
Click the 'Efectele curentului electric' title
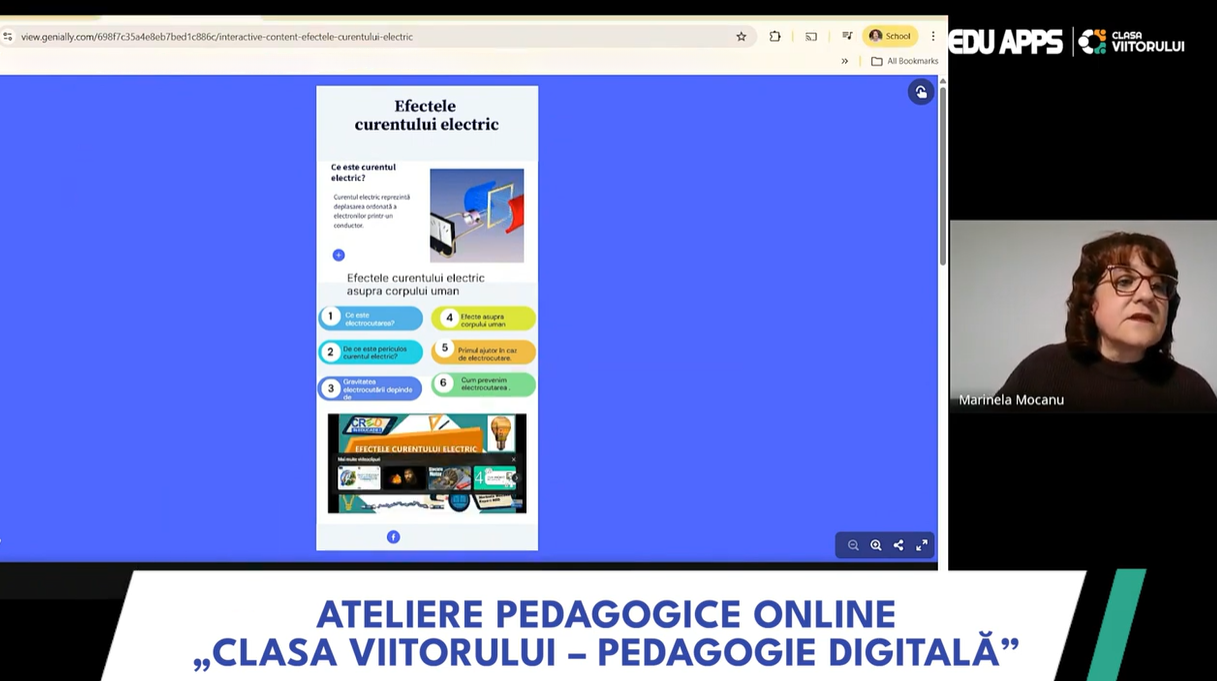pyautogui.click(x=427, y=115)
